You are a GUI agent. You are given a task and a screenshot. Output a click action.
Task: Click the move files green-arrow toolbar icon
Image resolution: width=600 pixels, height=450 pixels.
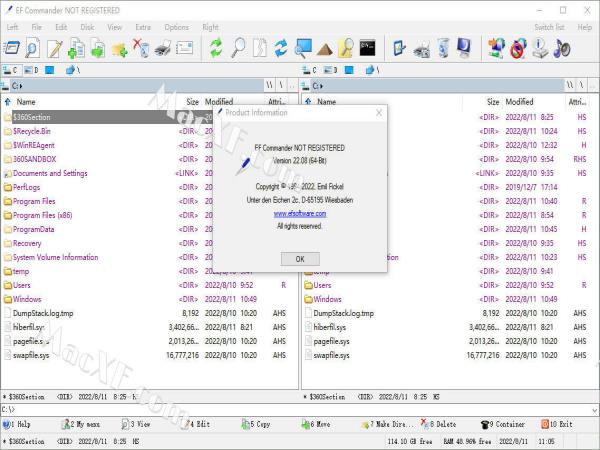98,49
